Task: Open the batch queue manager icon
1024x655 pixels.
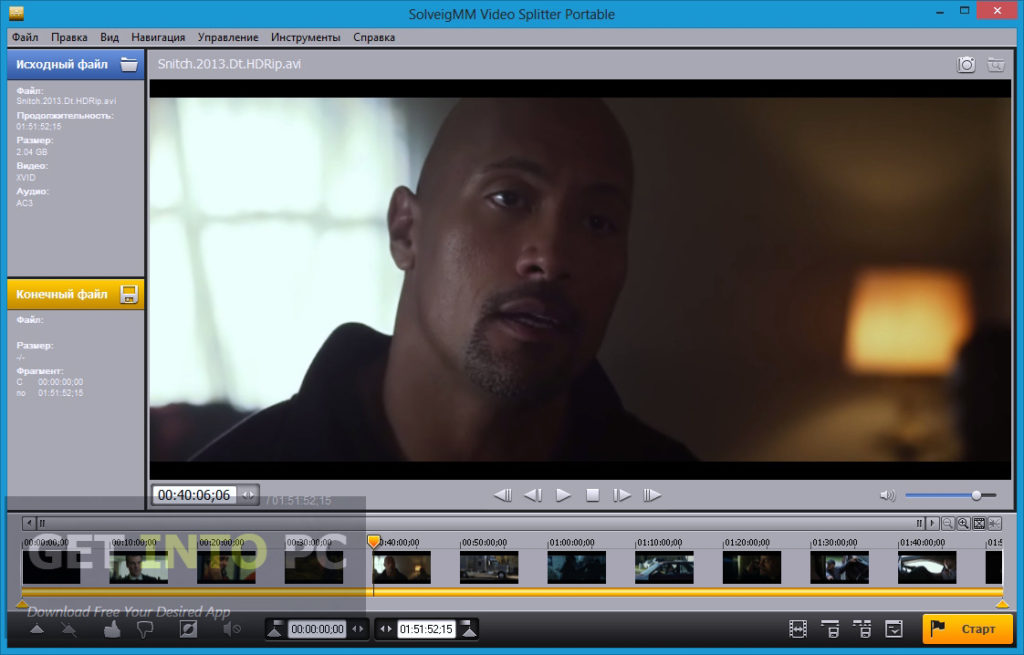Action: tap(894, 629)
